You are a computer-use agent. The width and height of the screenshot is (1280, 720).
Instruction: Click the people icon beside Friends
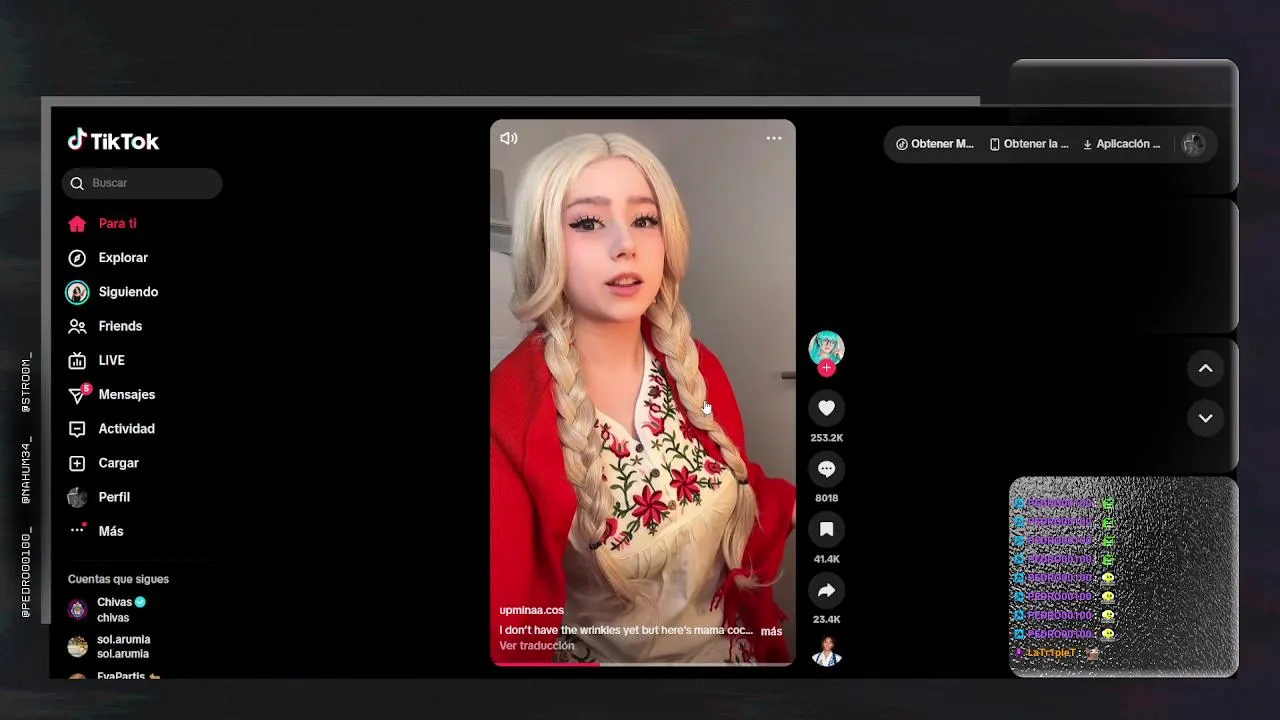77,326
